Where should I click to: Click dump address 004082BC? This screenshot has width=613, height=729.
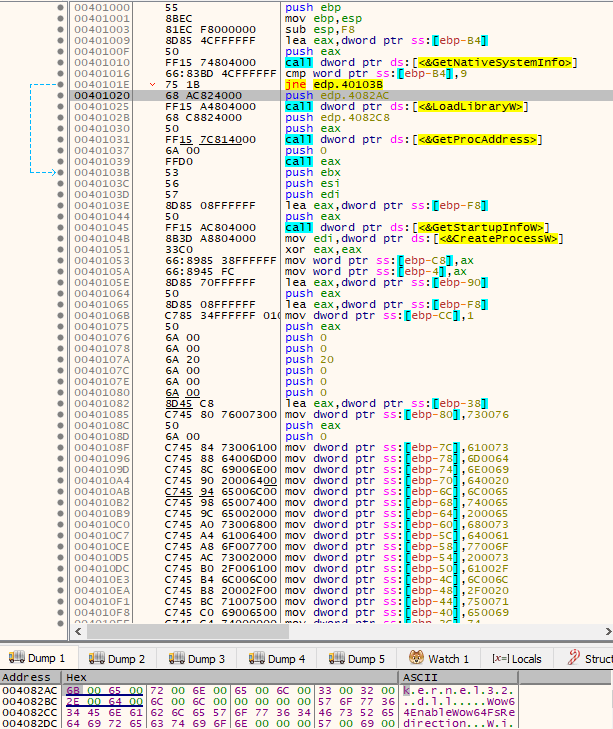[x=30, y=702]
